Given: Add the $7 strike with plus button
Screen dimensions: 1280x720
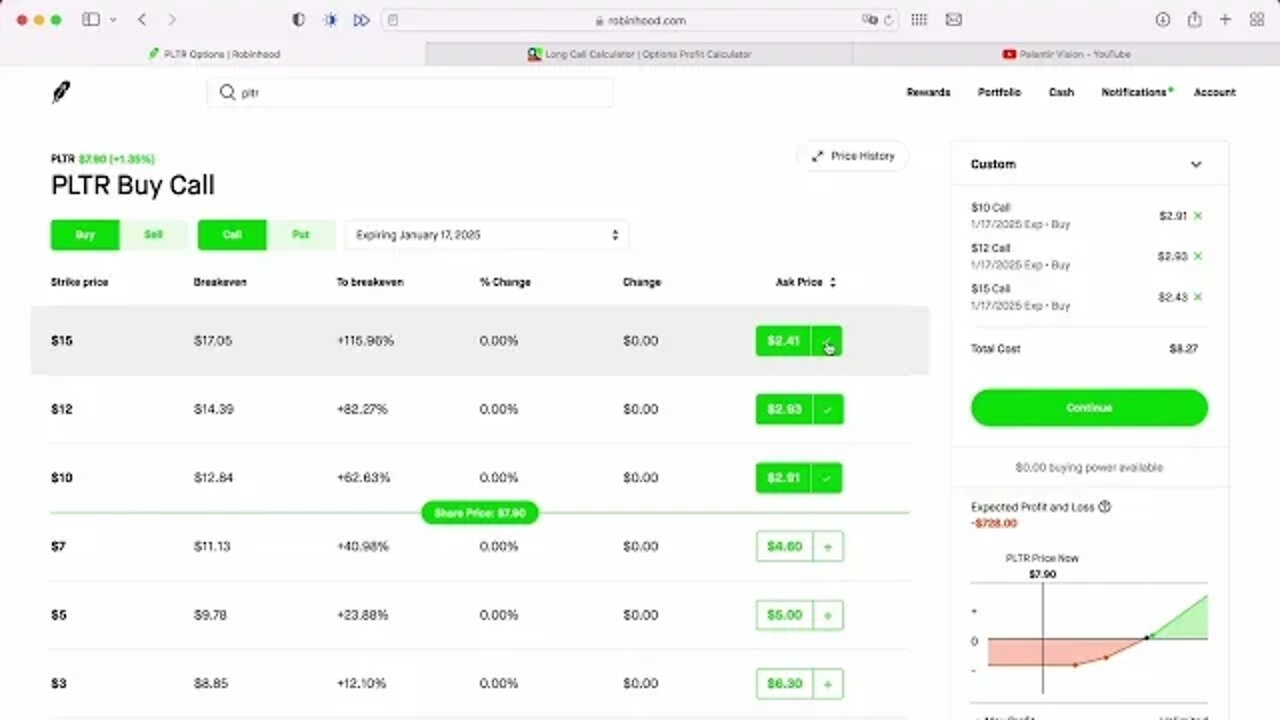Looking at the screenshot, I should tap(827, 547).
